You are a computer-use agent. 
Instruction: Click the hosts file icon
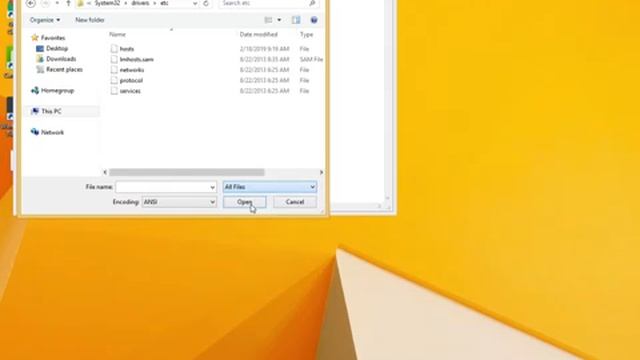click(x=114, y=49)
